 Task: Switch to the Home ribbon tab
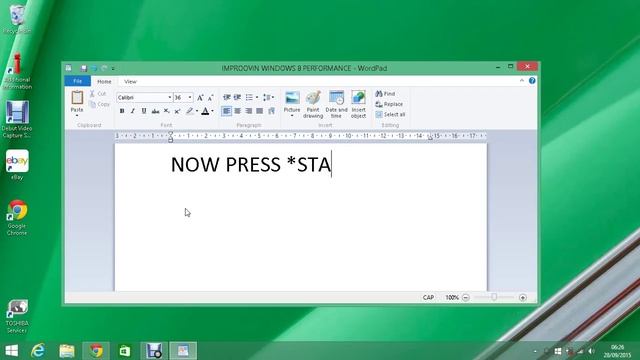[x=104, y=82]
